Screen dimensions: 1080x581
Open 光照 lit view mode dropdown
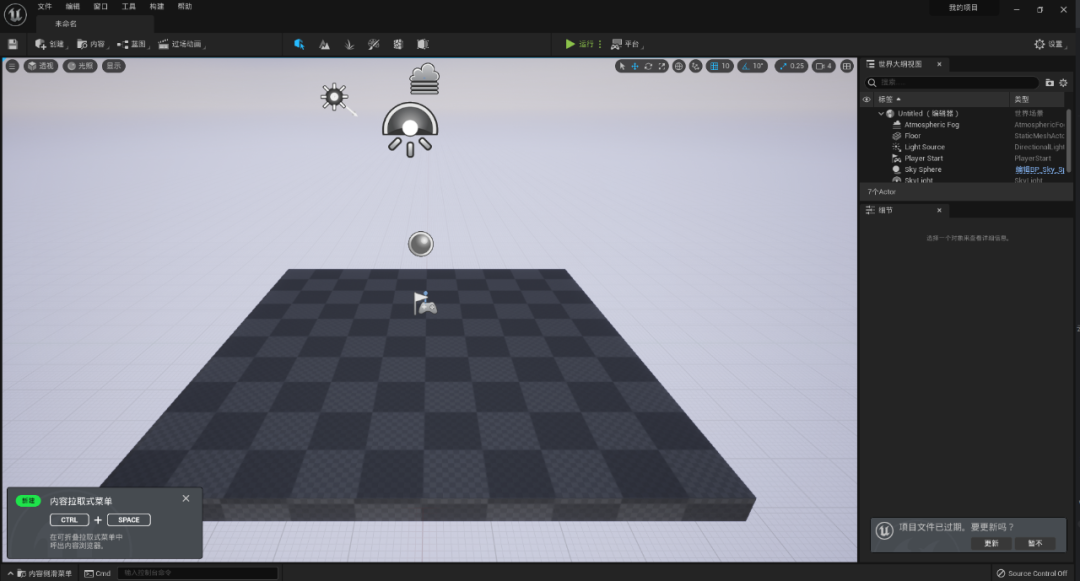pos(80,66)
